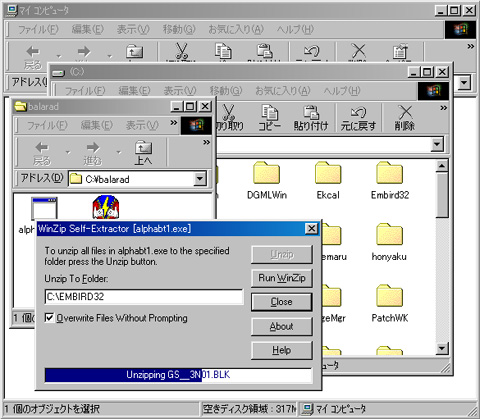Open 移動(G) menu in (C:) window
This screenshot has width=480, height=419.
226,91
